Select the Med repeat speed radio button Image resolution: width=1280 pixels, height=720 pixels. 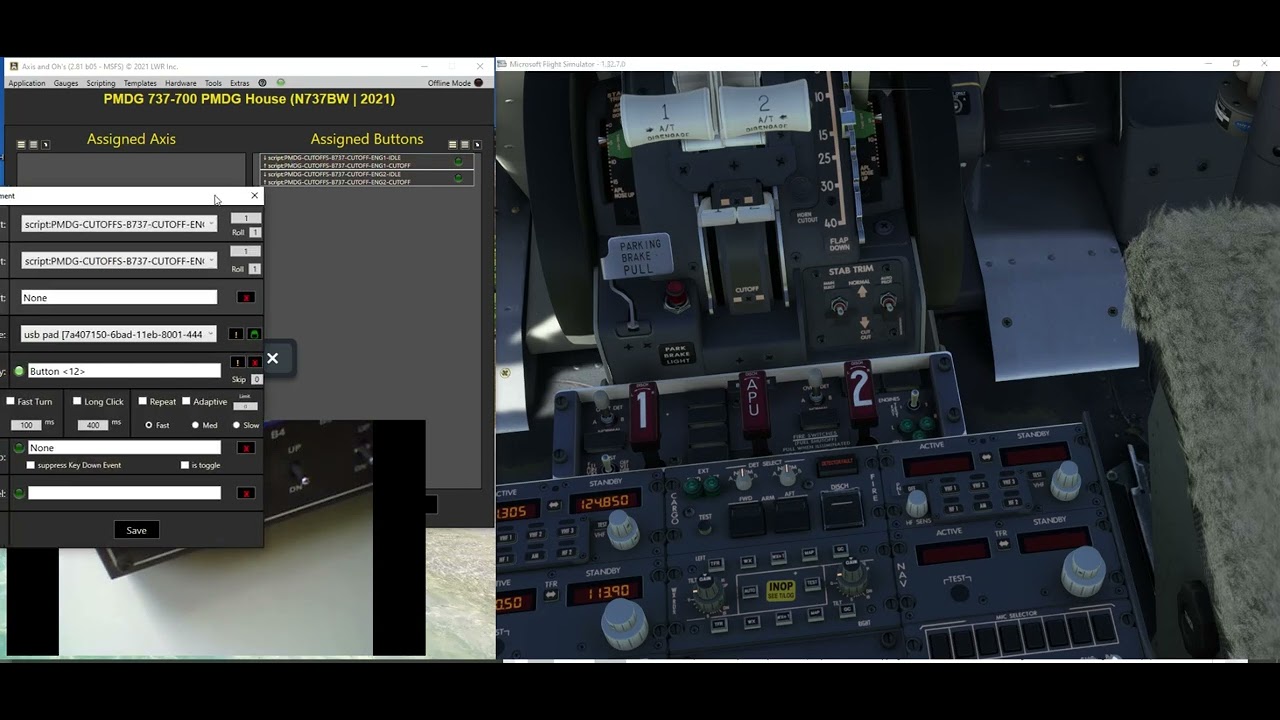pos(196,425)
